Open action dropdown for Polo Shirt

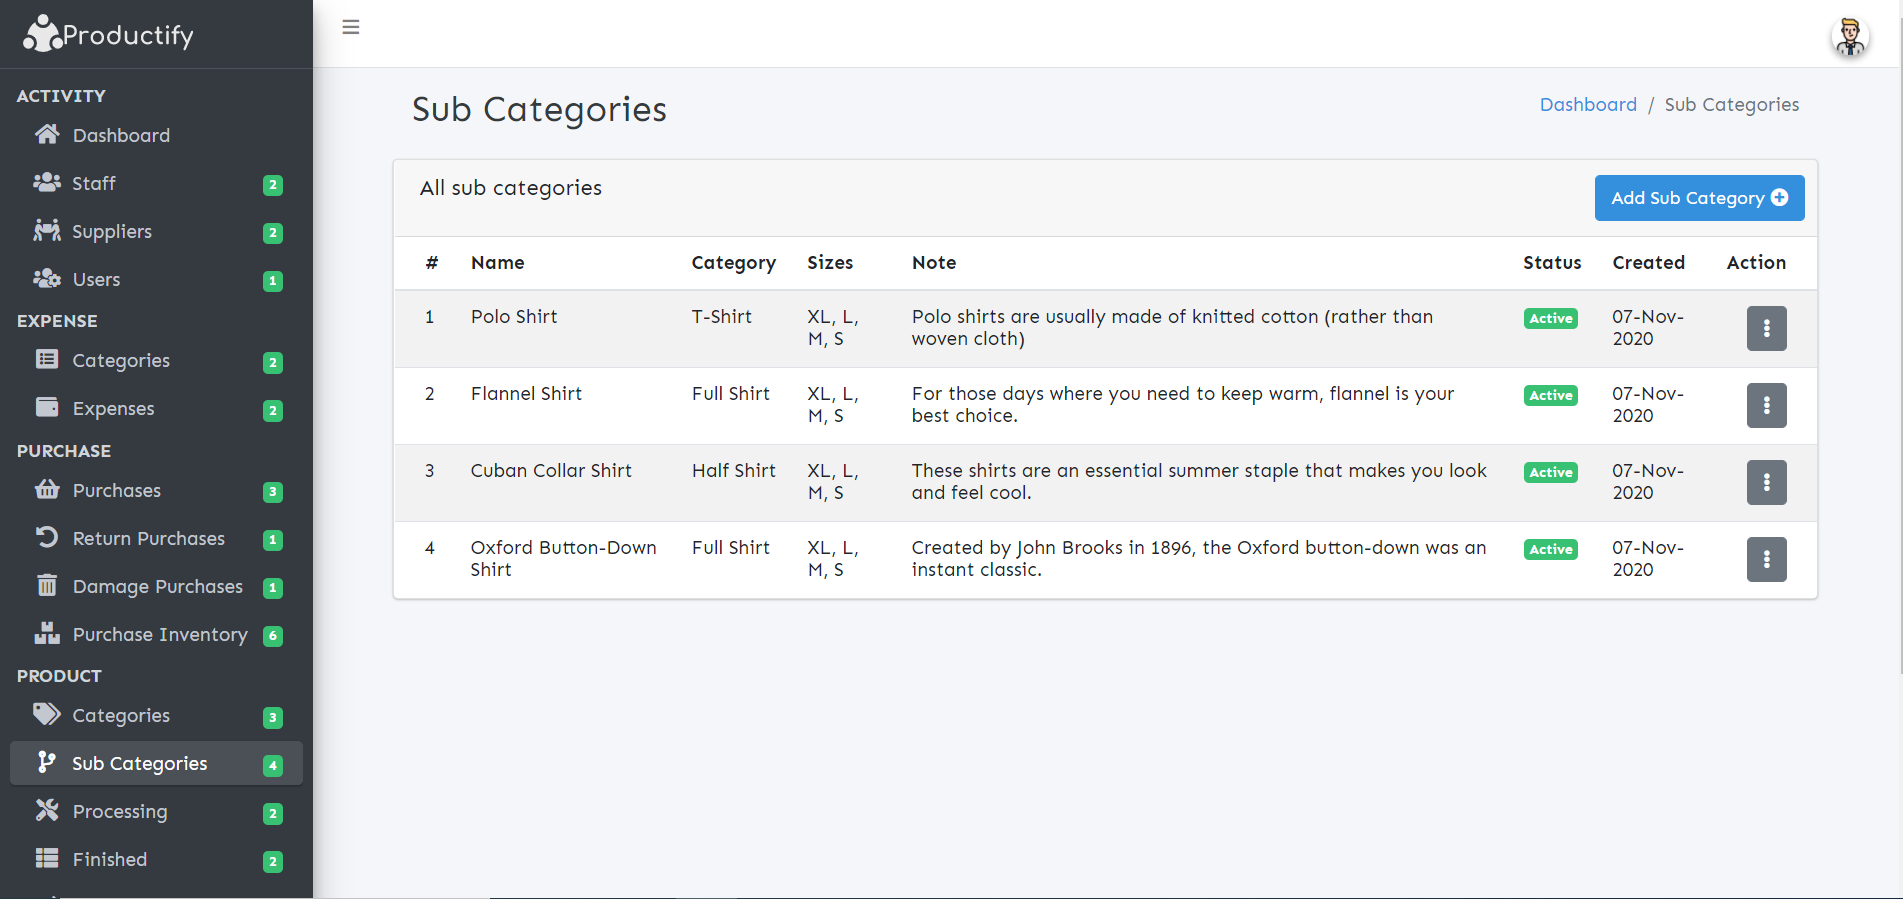[x=1766, y=328]
